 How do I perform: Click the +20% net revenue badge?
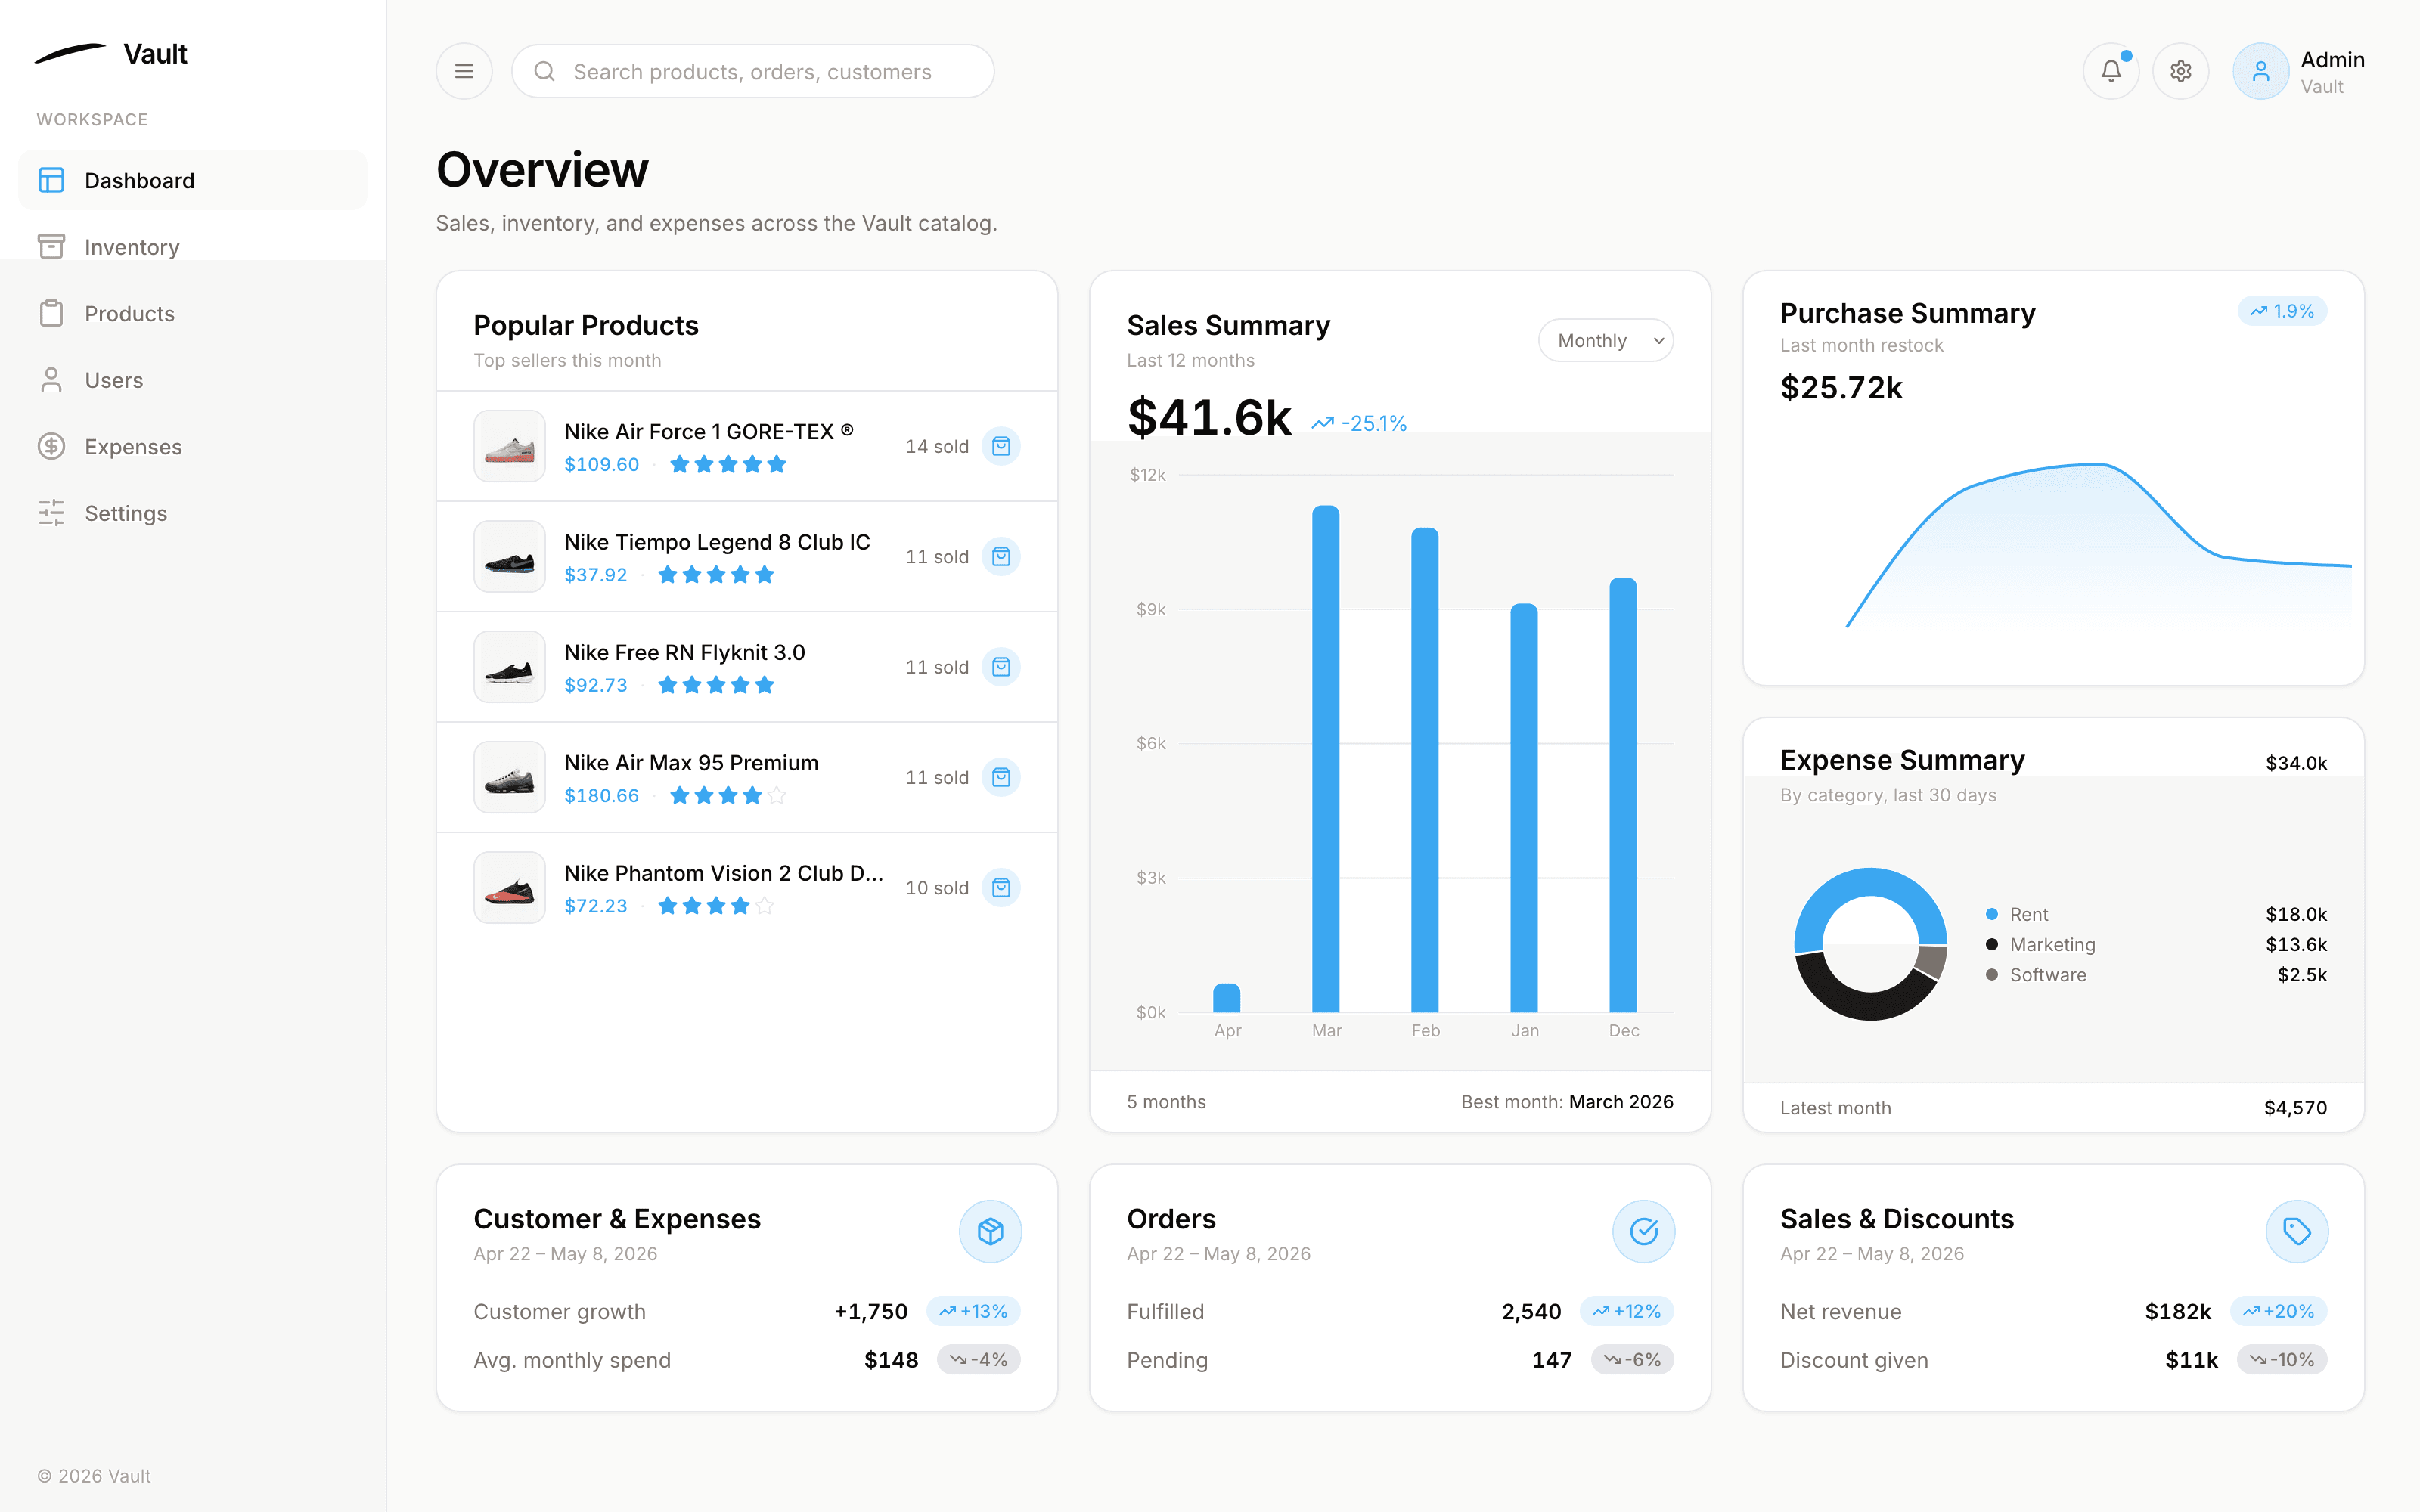point(2279,1311)
